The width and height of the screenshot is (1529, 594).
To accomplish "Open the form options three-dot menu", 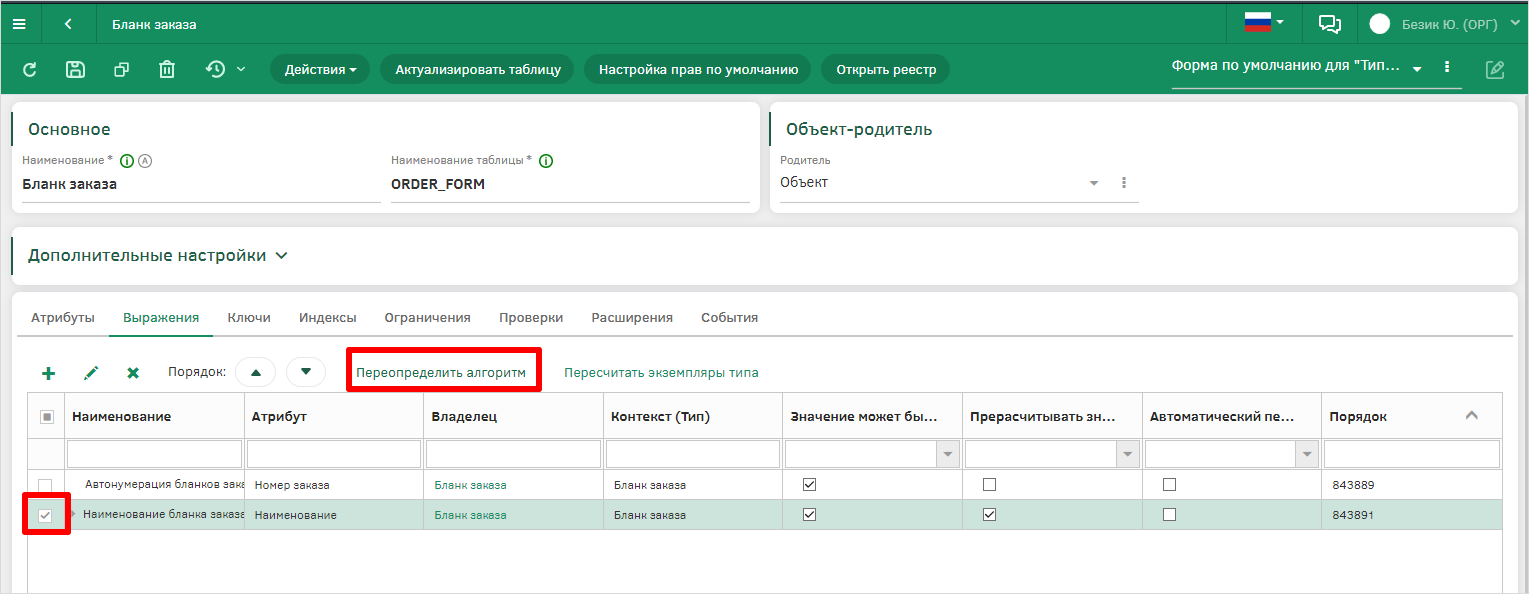I will [1446, 67].
